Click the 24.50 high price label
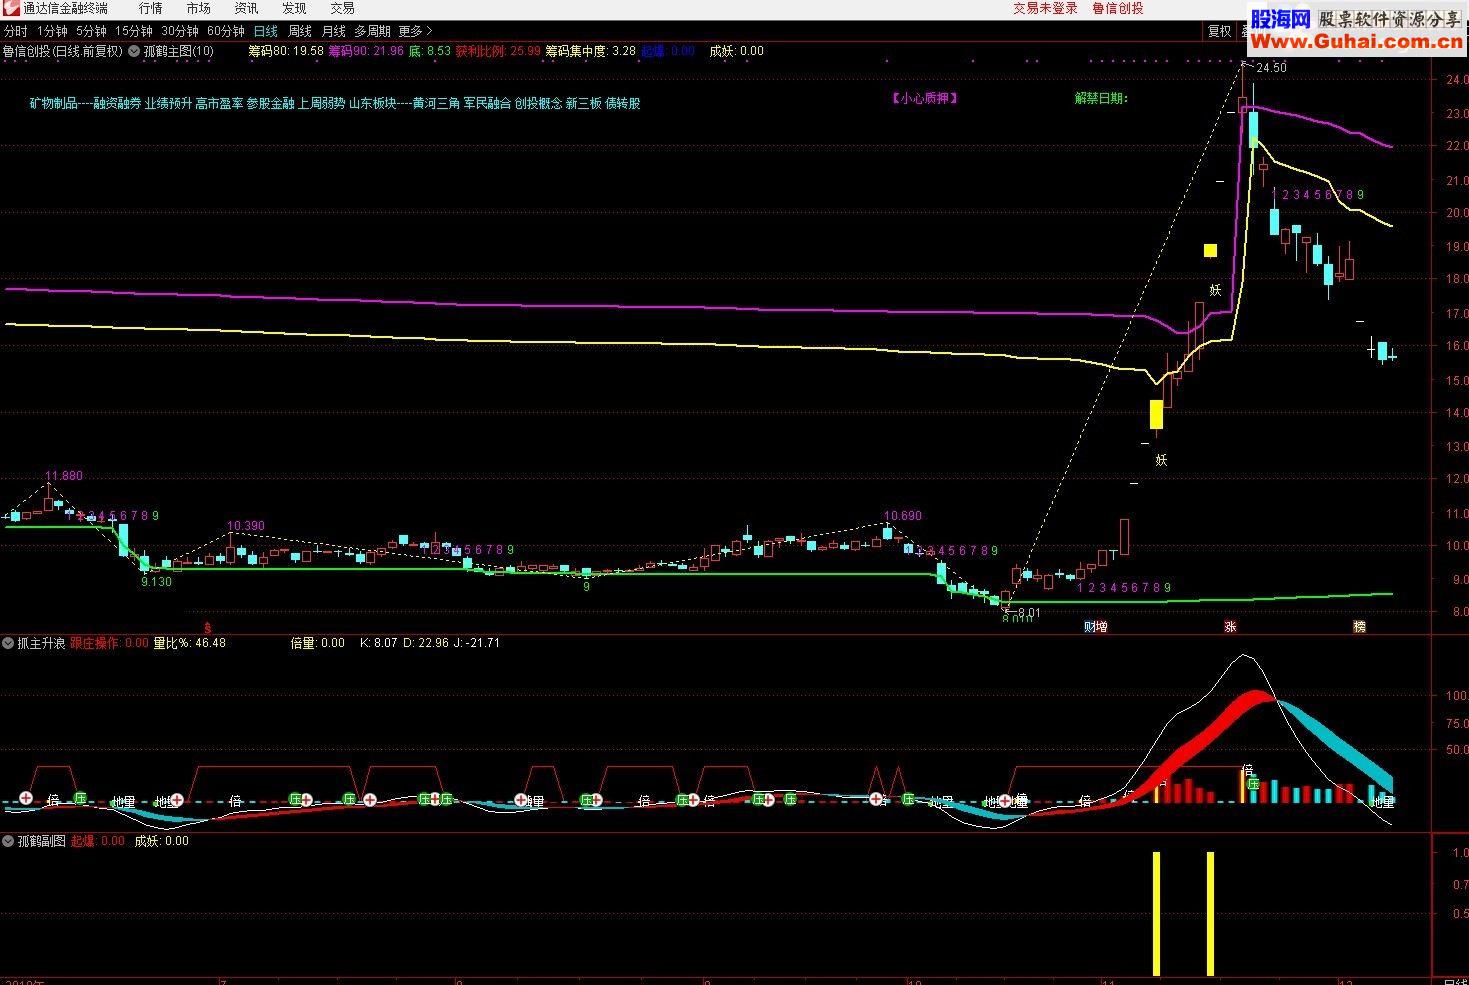Viewport: 1469px width, 985px height. click(1271, 68)
